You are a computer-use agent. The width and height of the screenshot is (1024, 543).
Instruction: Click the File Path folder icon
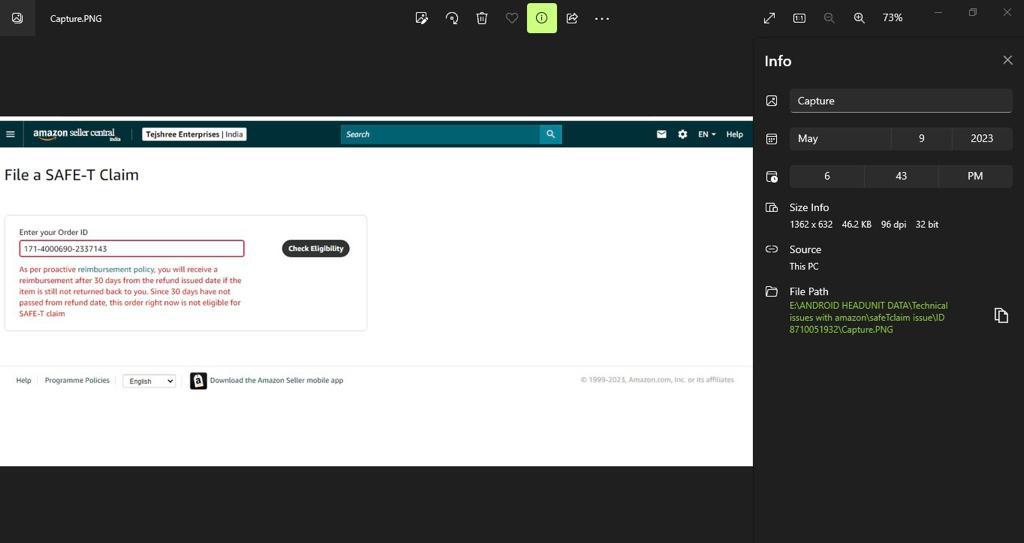pos(772,291)
